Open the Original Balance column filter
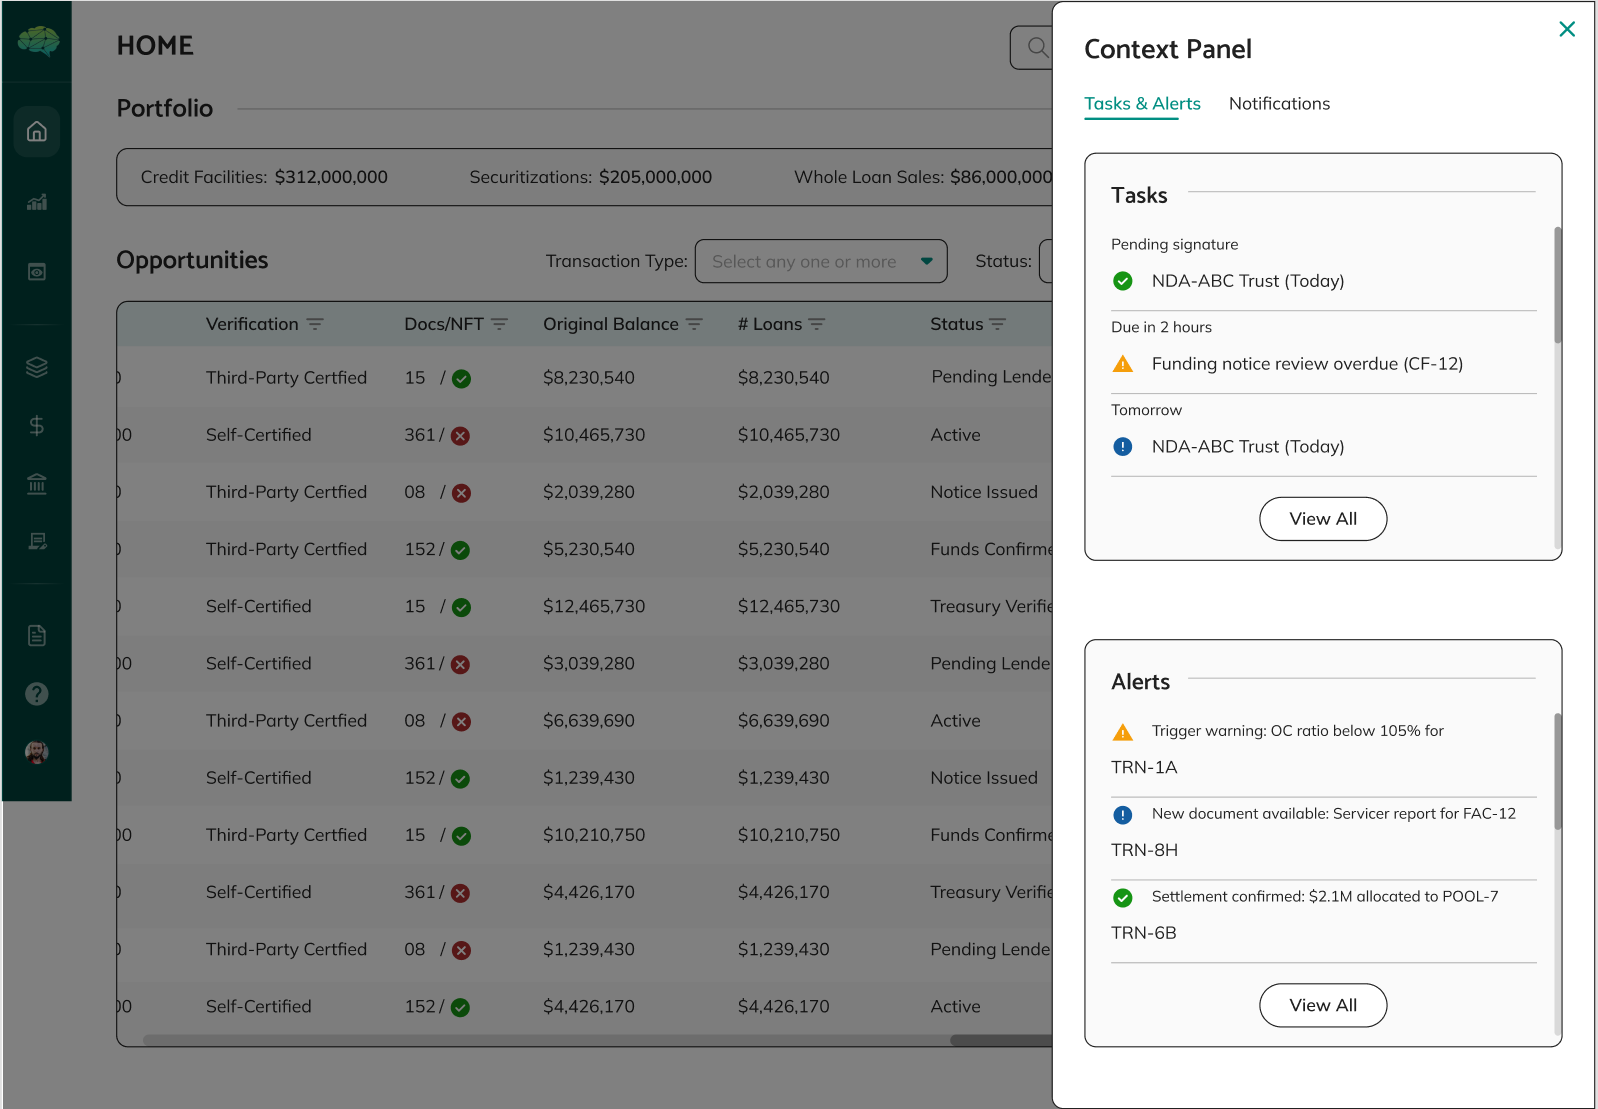 (694, 324)
